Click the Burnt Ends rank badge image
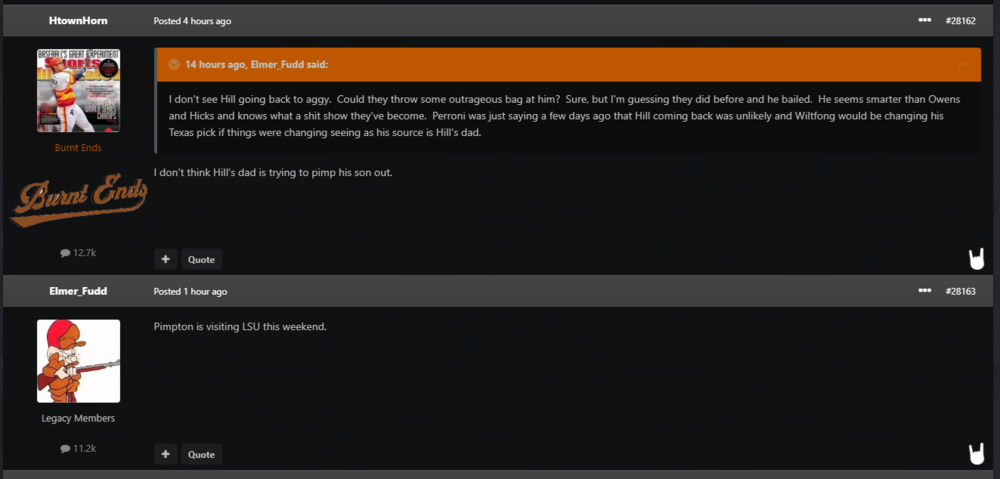The height and width of the screenshot is (479, 1000). click(78, 200)
